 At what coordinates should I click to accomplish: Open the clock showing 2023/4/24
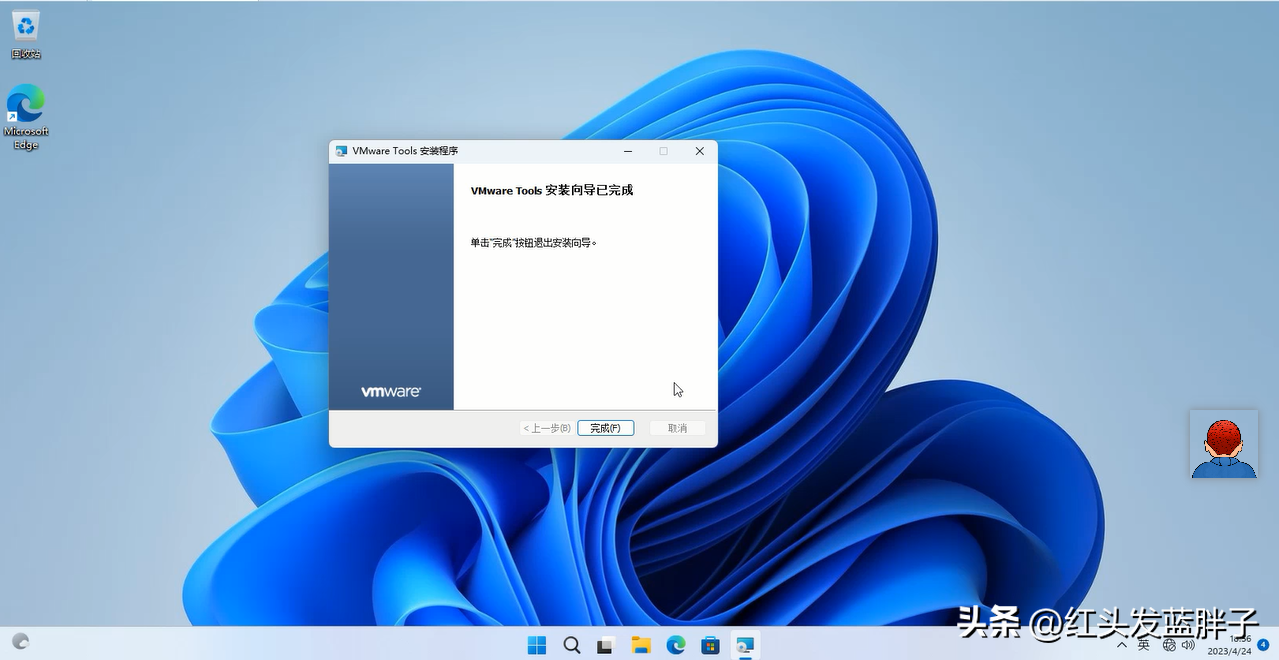click(1230, 645)
